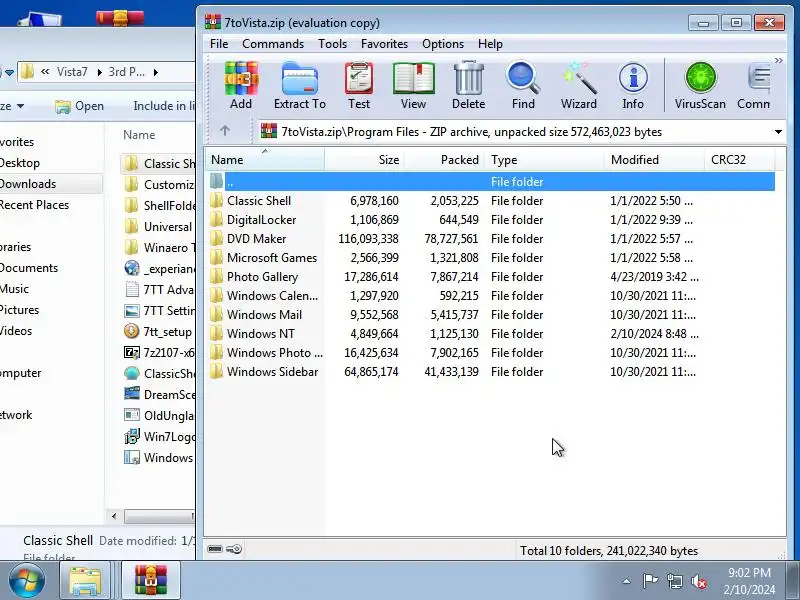Select the DigitalLocker folder icon
Viewport: 800px width, 600px height.
coord(216,220)
